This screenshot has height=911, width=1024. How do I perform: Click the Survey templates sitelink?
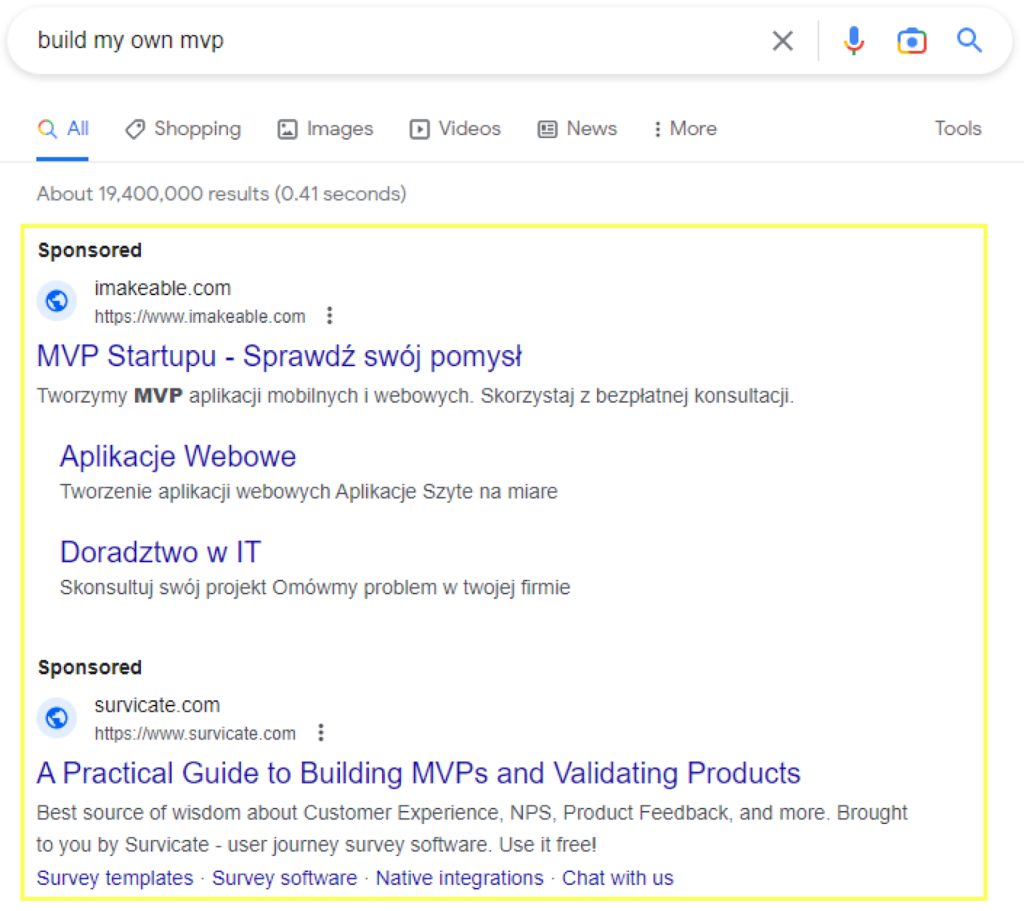click(115, 878)
